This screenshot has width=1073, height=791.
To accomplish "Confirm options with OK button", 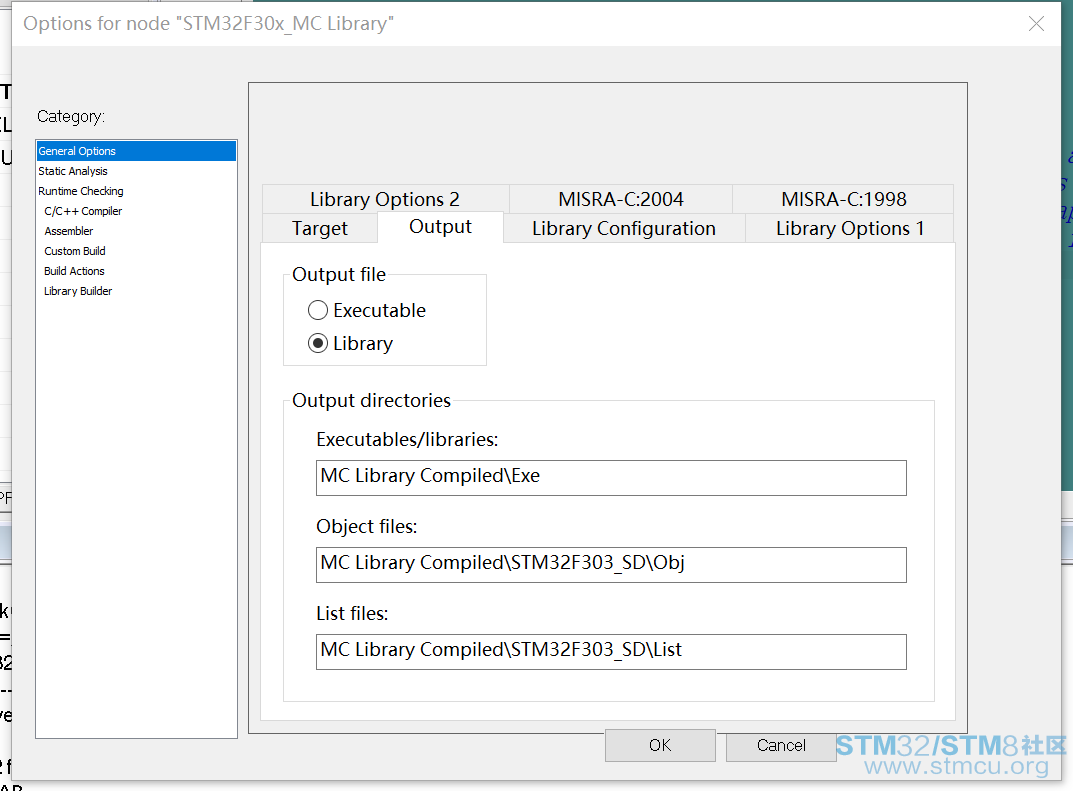I will tap(660, 745).
